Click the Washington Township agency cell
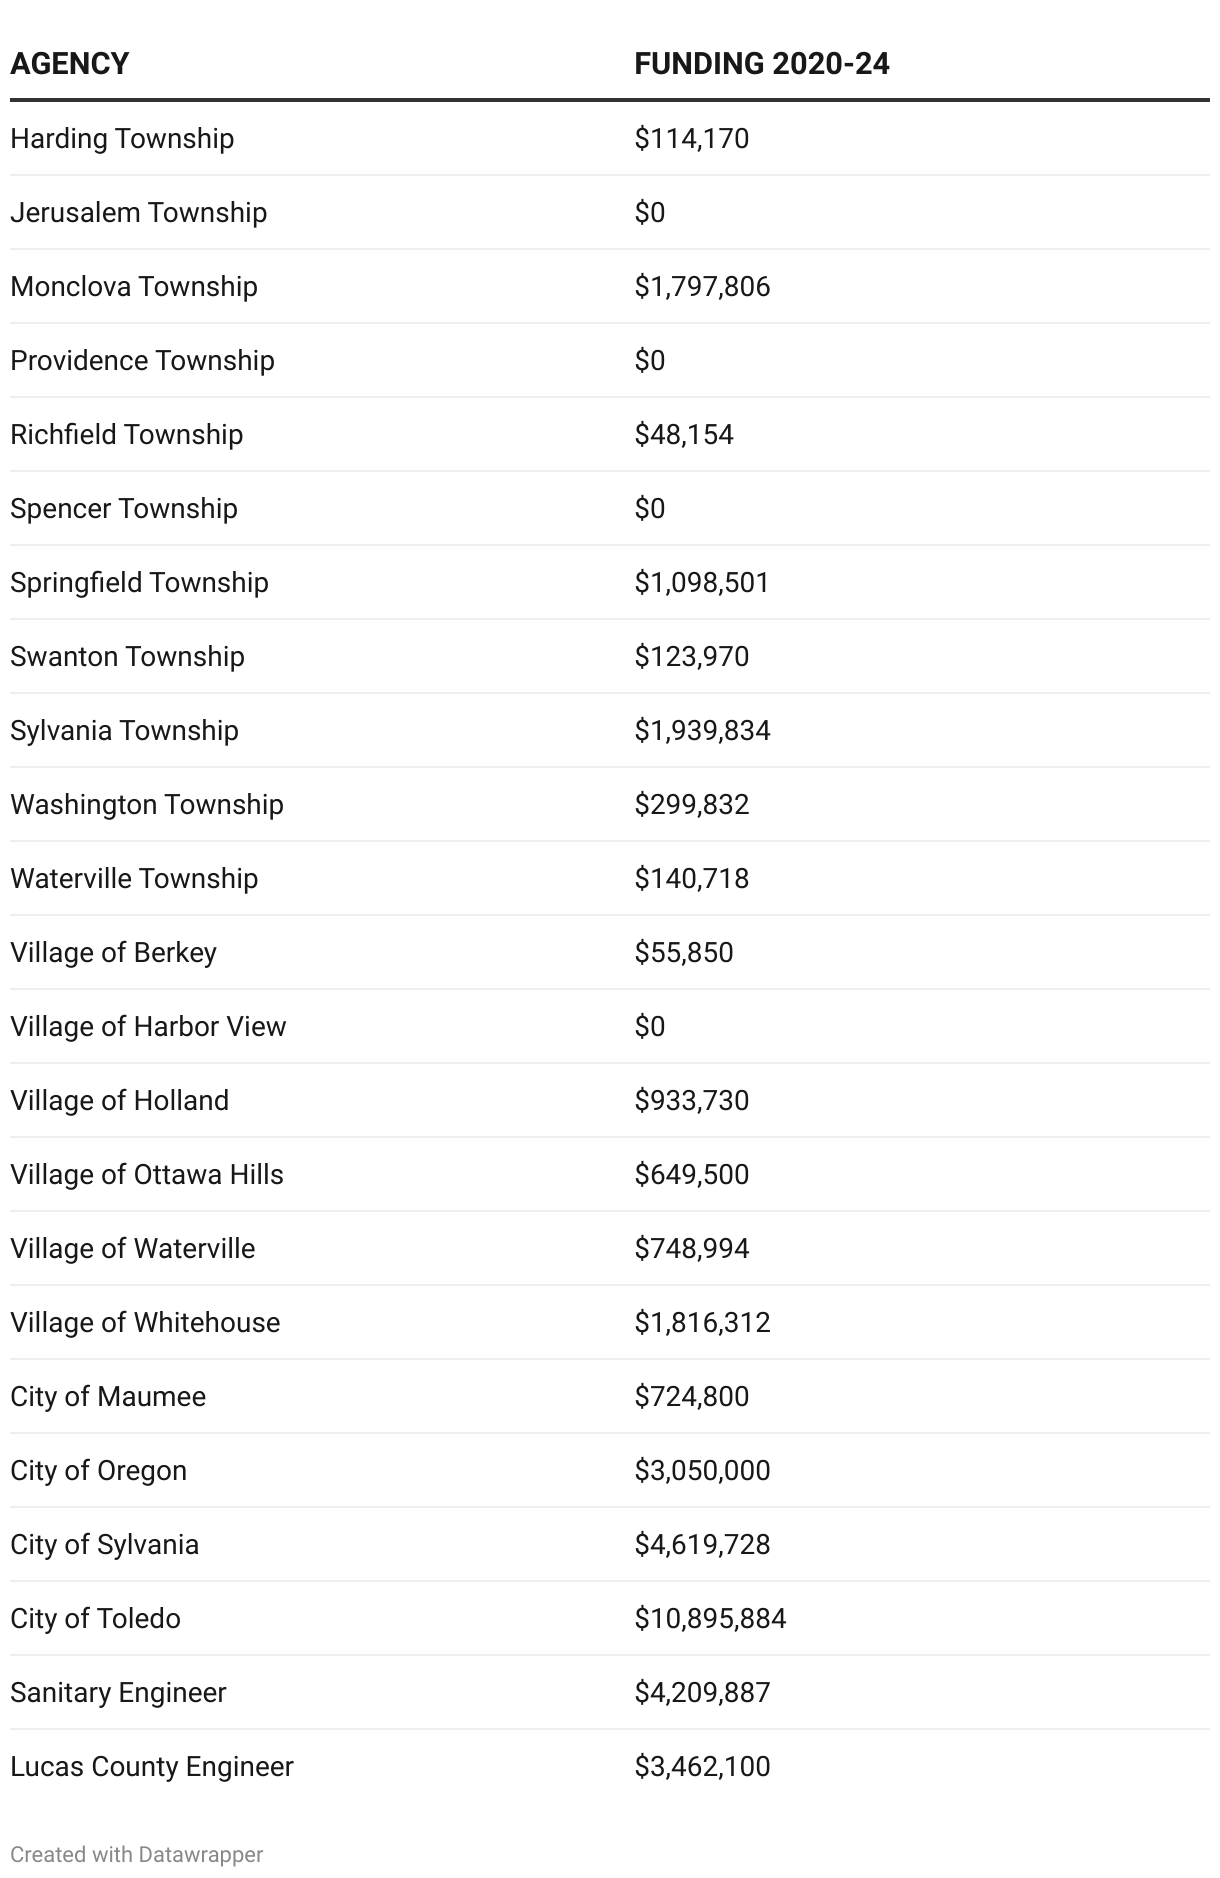Image resolution: width=1220 pixels, height=1878 pixels. (x=147, y=804)
